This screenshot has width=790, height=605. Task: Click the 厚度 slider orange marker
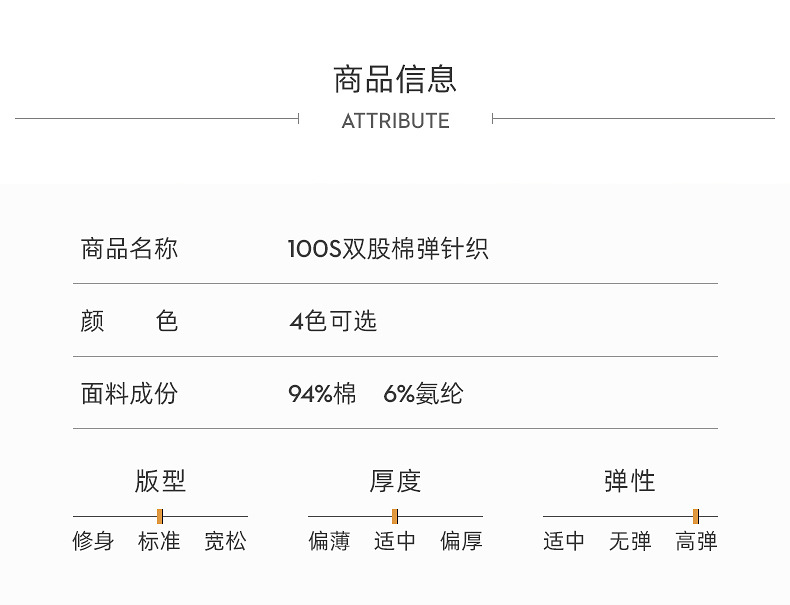pos(395,516)
